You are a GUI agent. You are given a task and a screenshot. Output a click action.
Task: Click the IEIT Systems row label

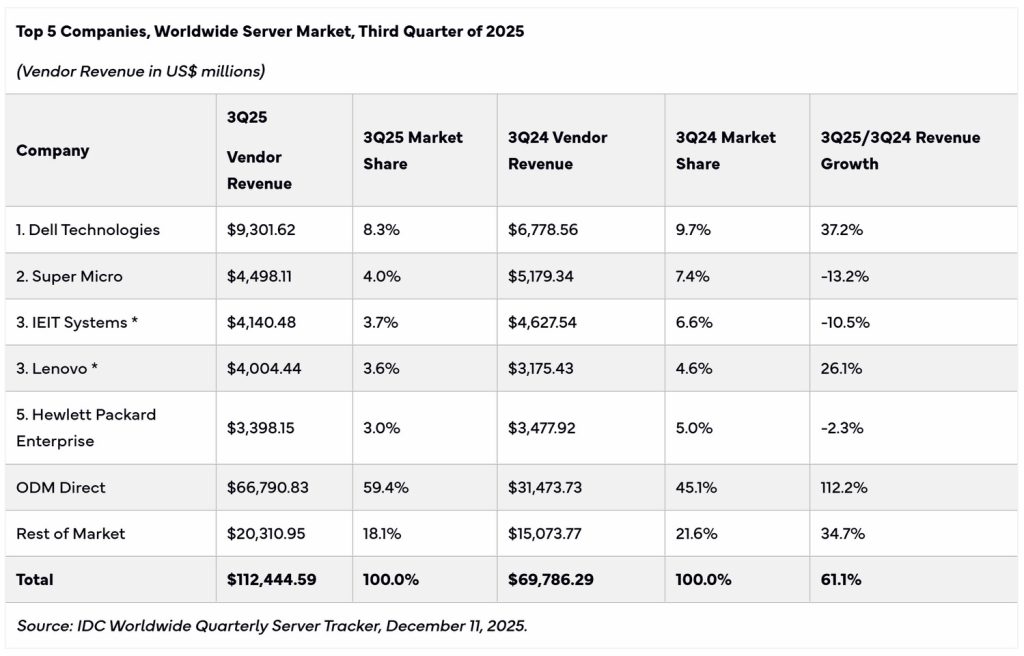pos(76,322)
